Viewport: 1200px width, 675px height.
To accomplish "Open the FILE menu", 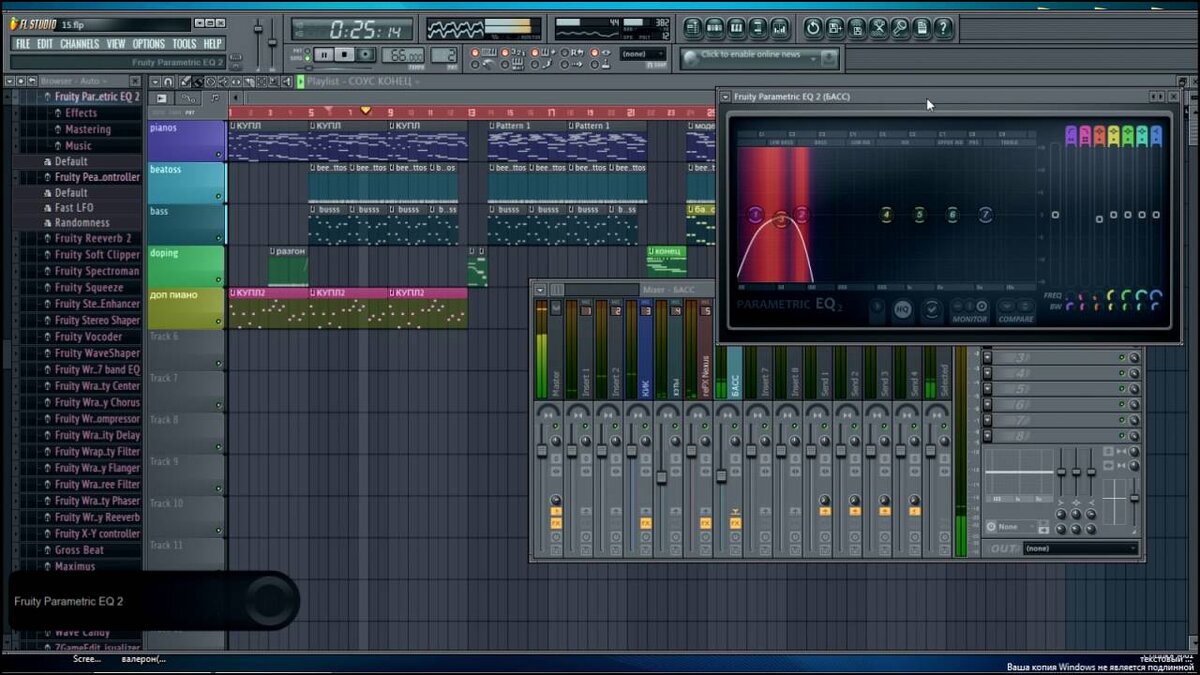I will click(x=23, y=44).
